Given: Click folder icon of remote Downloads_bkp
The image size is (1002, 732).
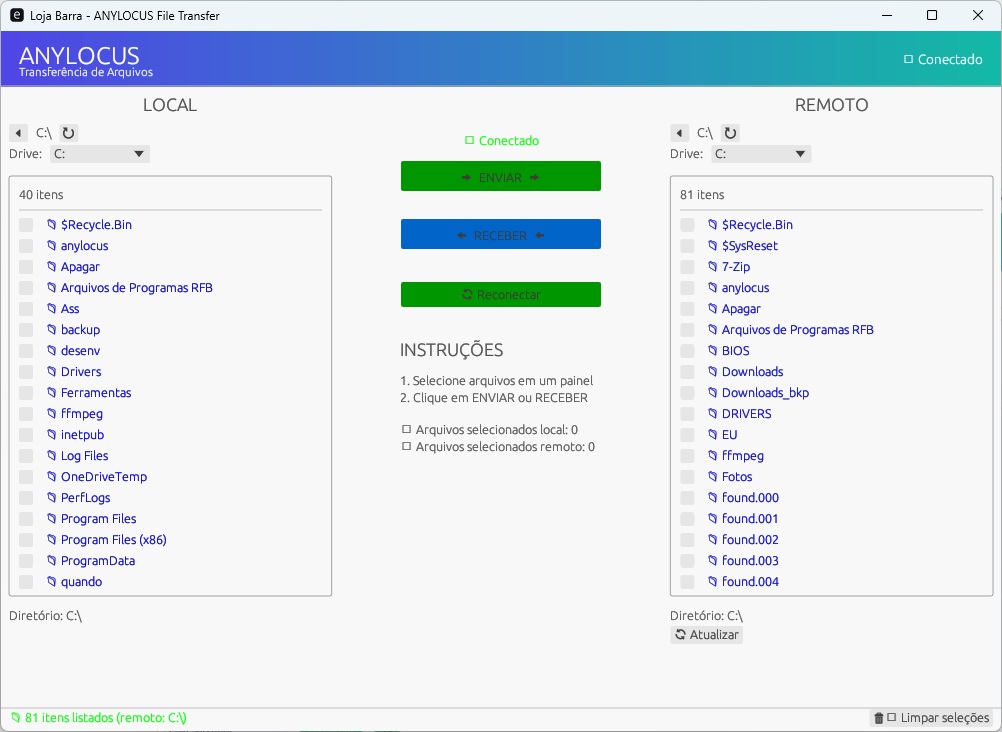Looking at the screenshot, I should [x=713, y=393].
